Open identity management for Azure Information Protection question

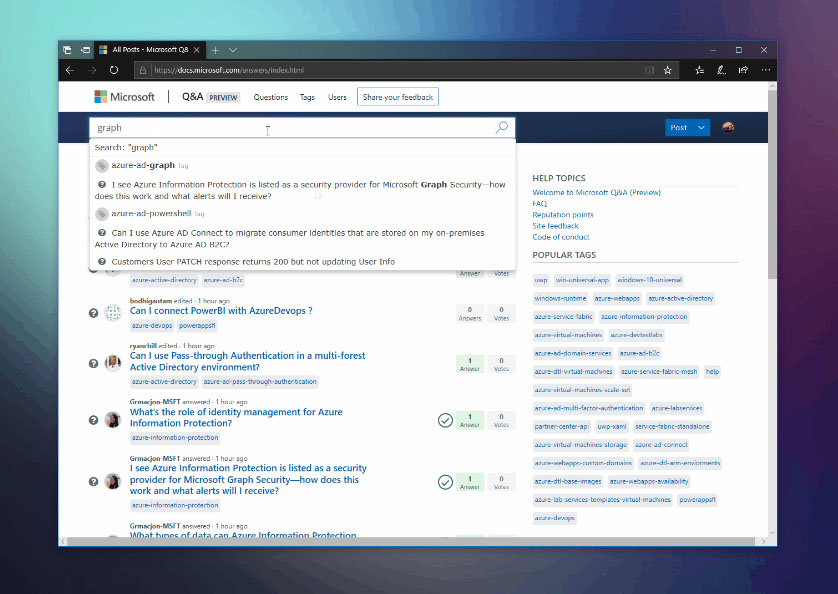tap(236, 418)
